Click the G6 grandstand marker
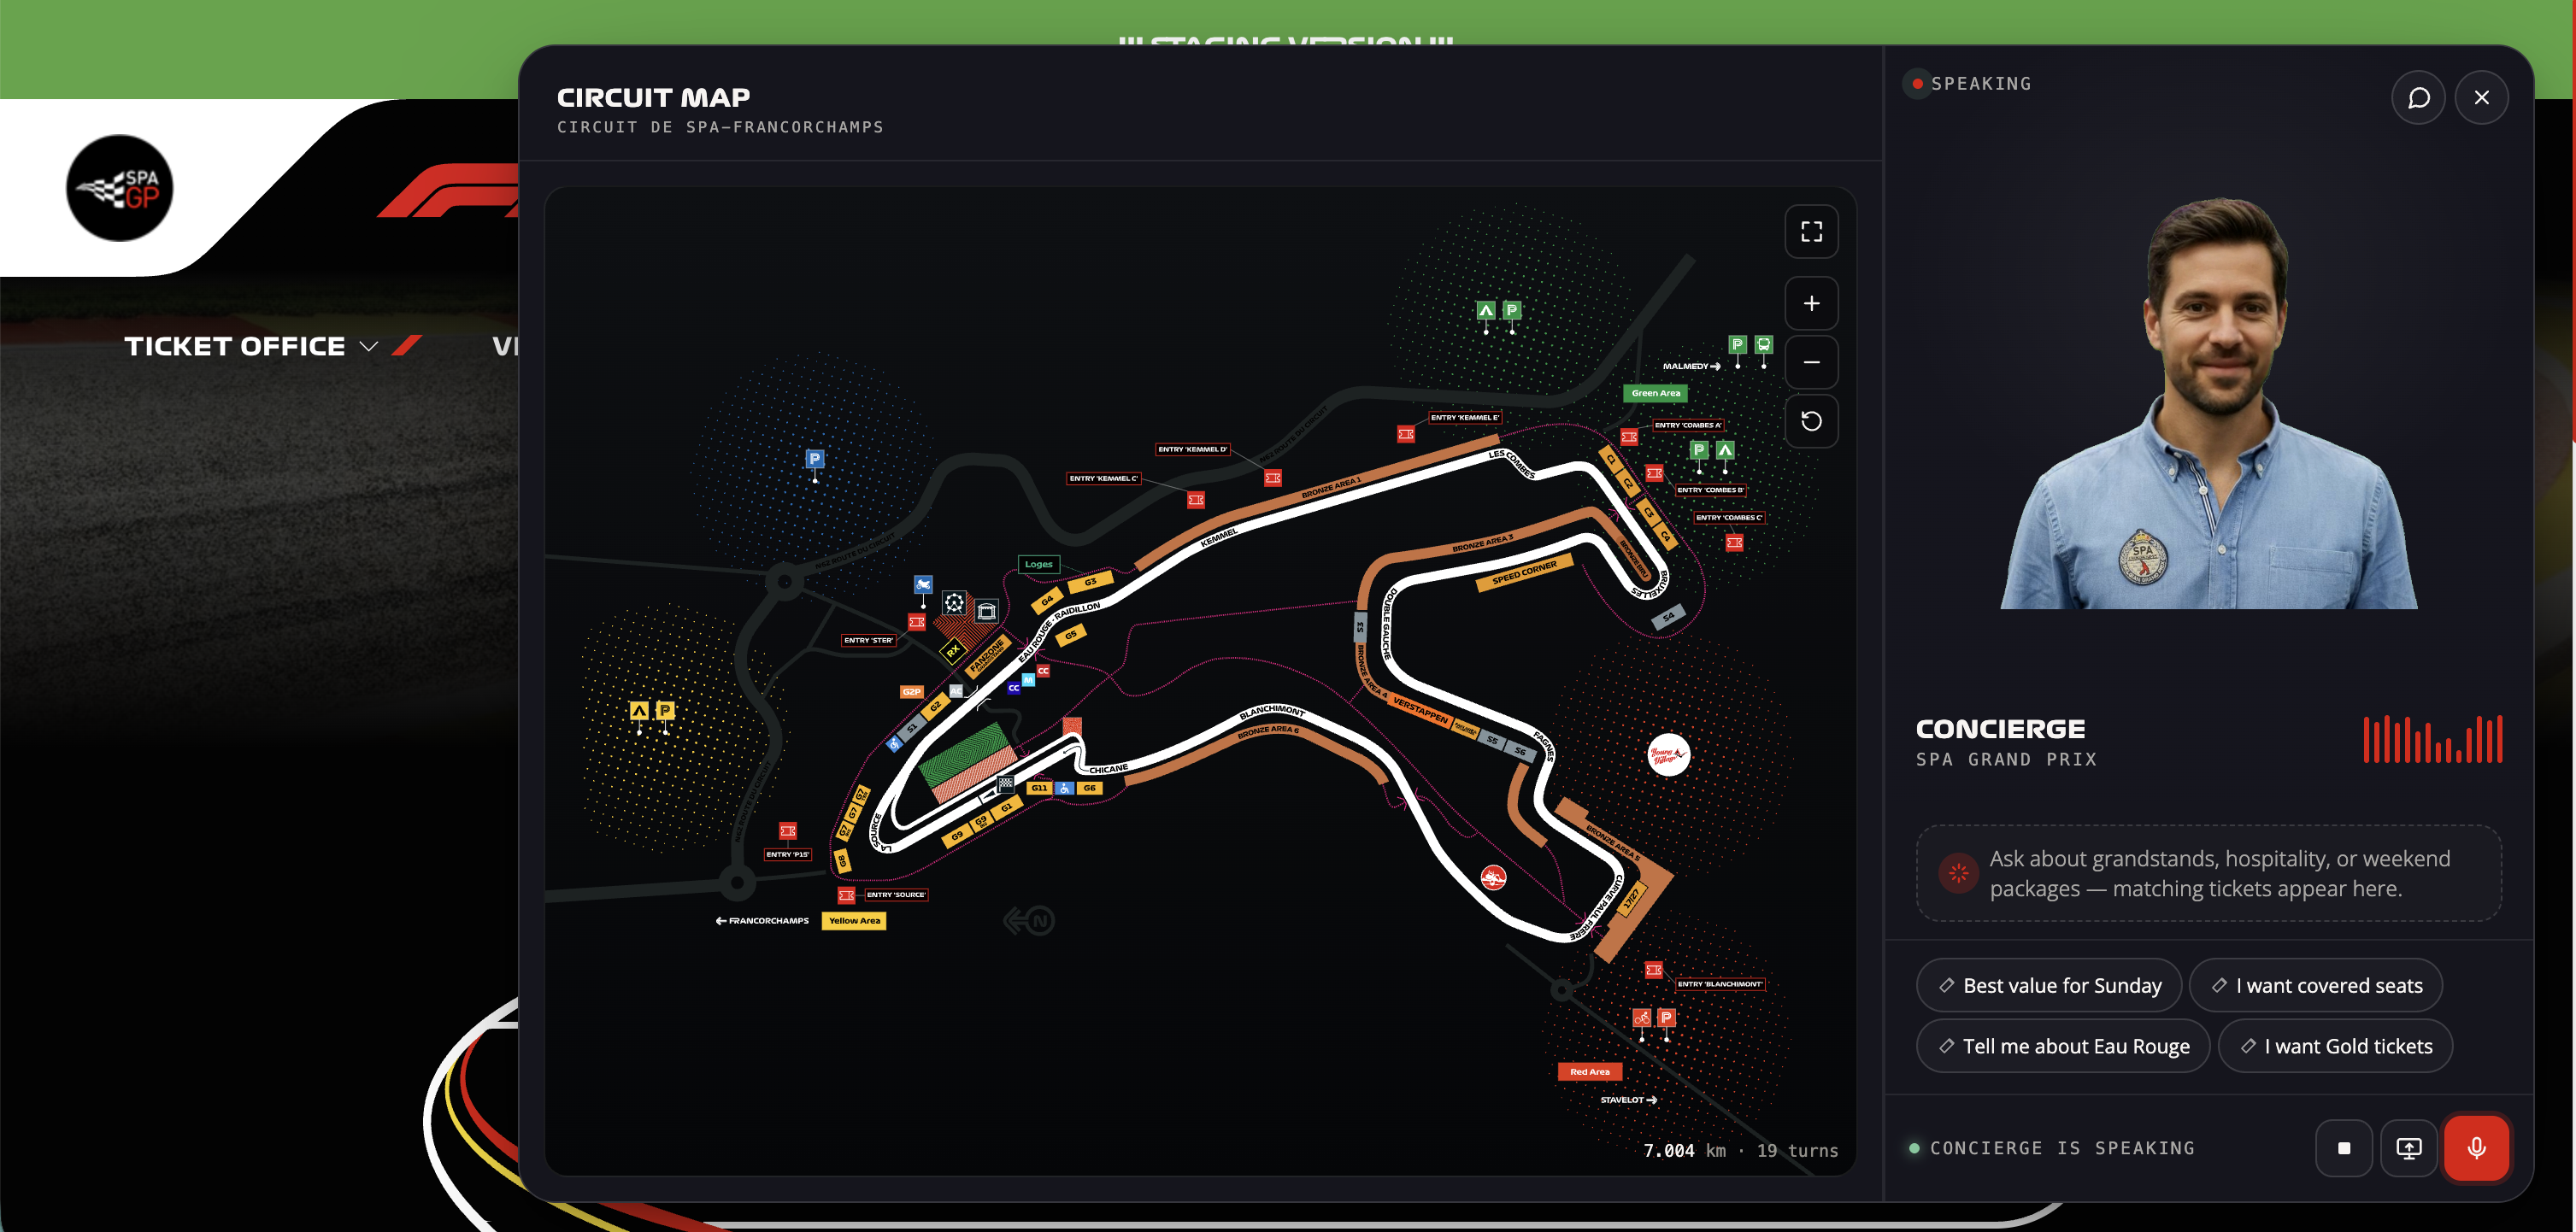Viewport: 2576px width, 1232px height. point(1089,788)
